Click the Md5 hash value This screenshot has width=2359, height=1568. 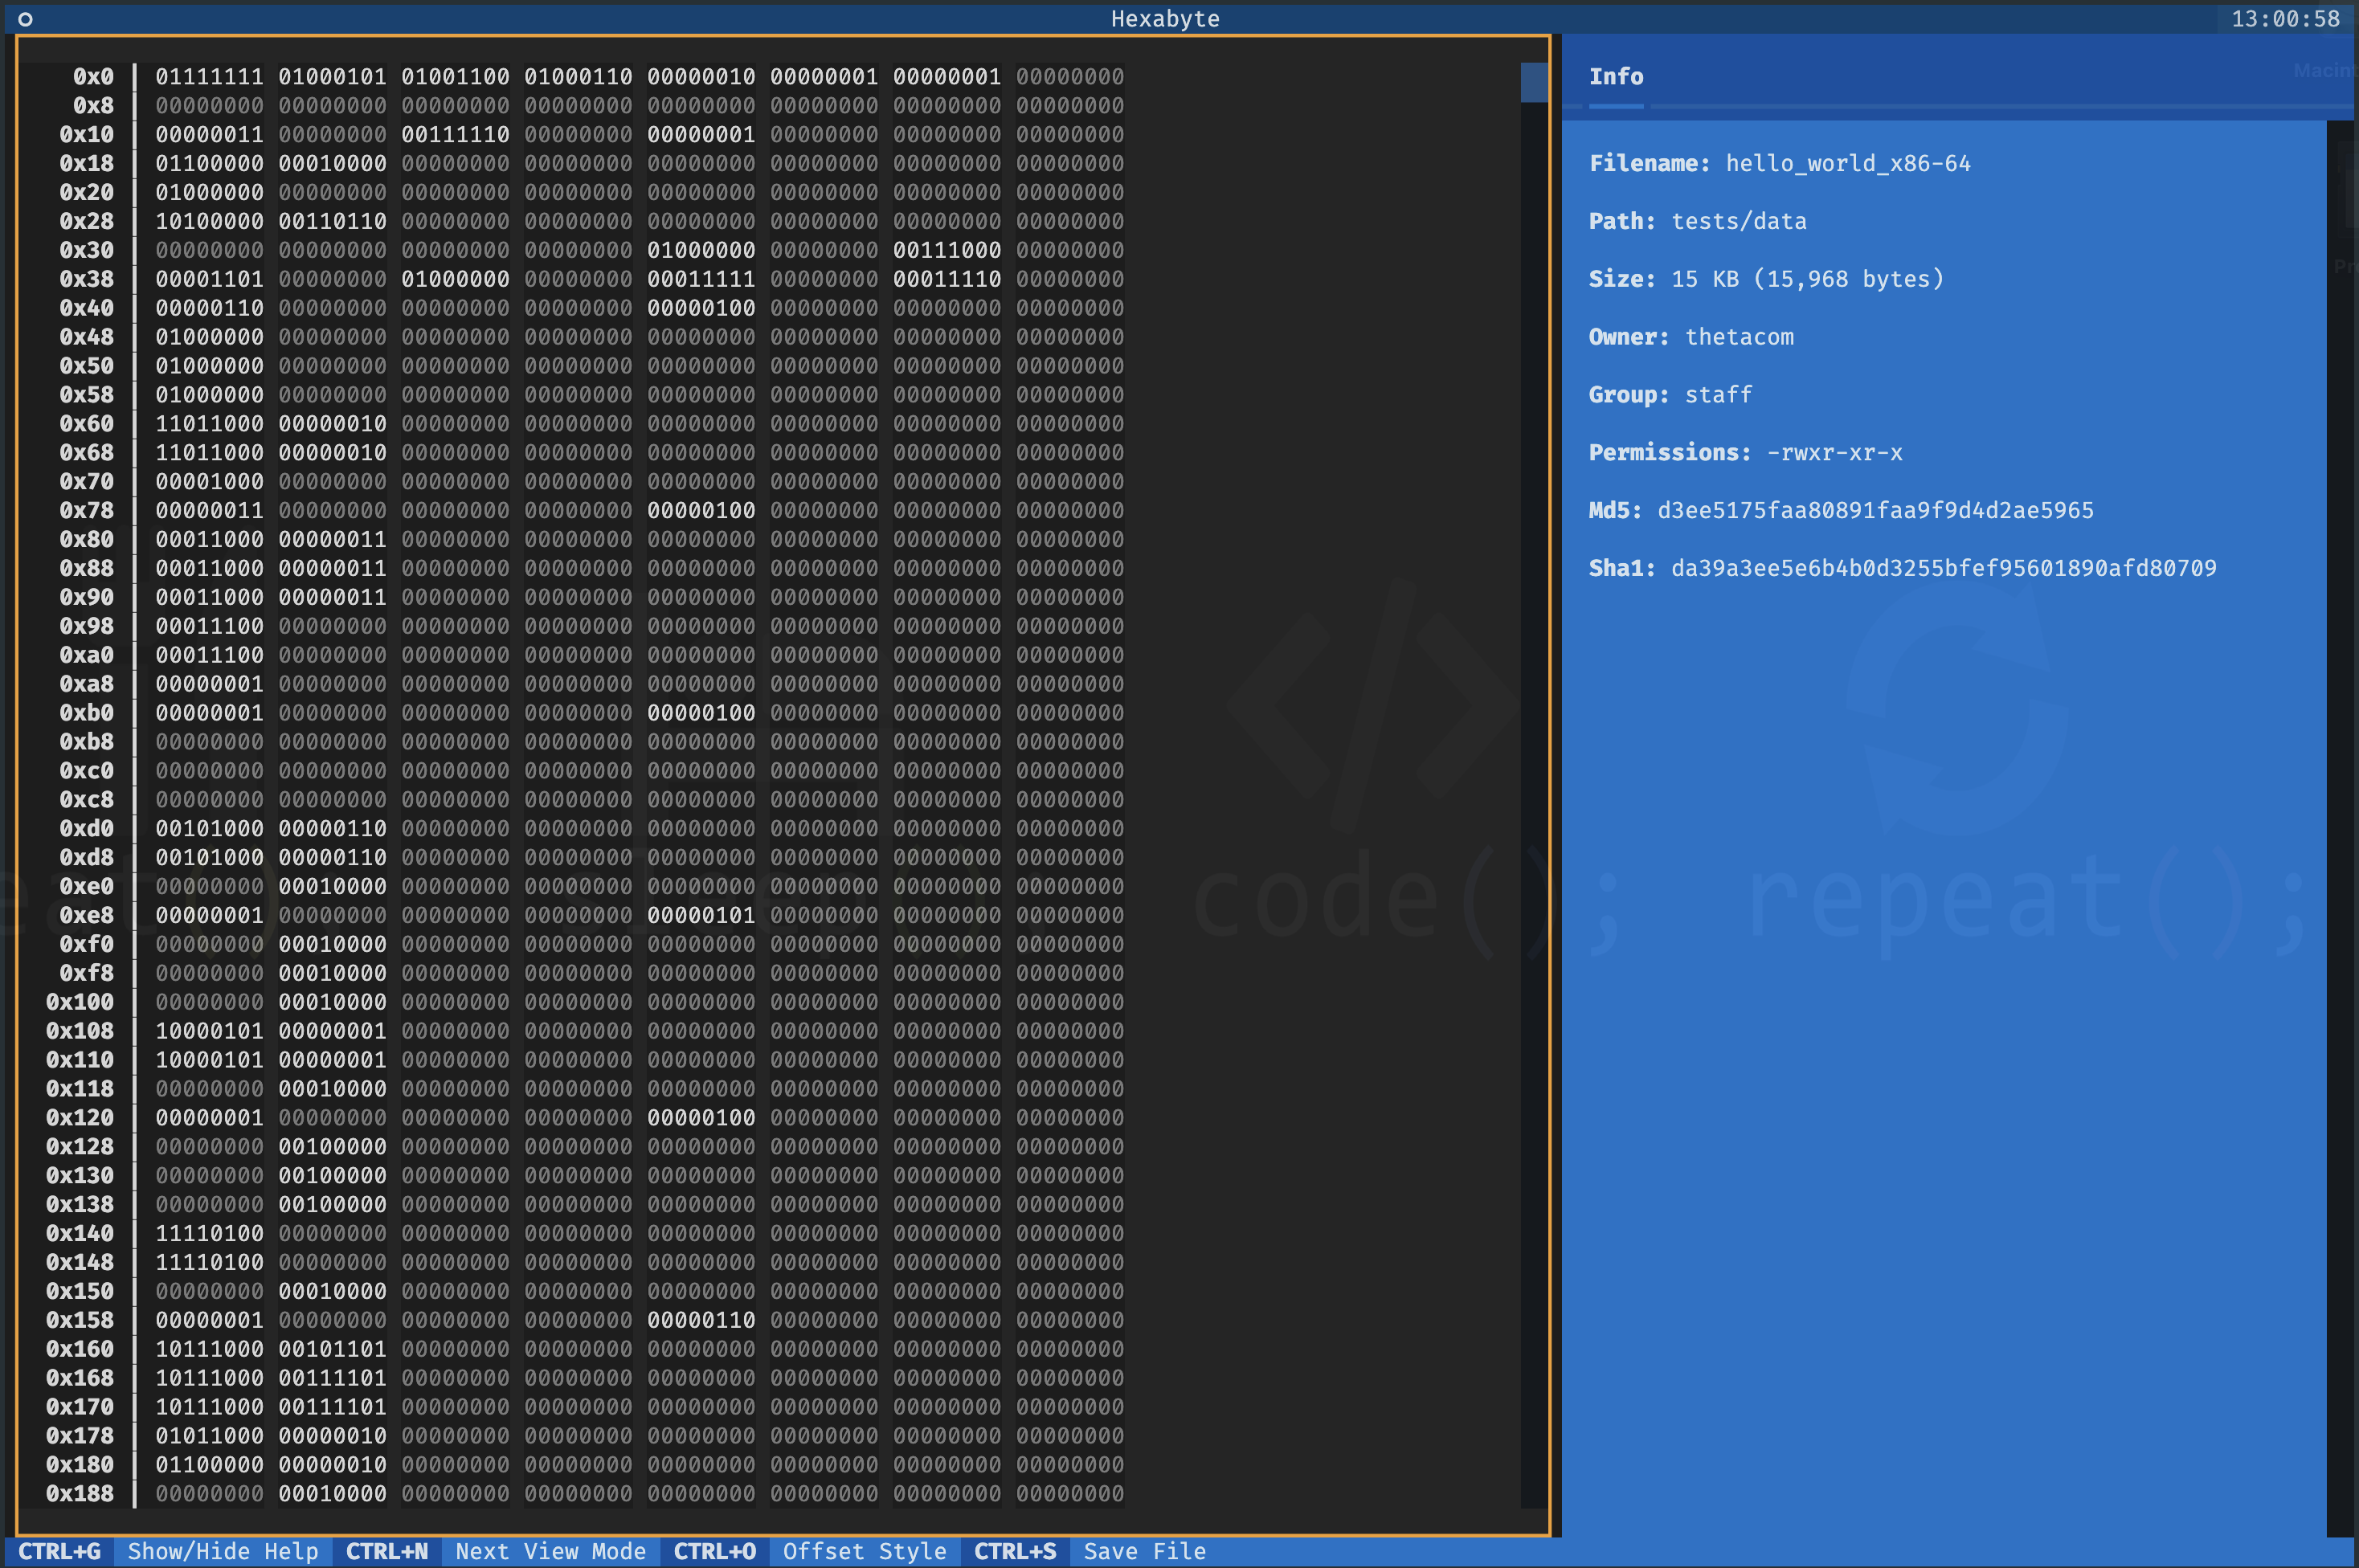point(1875,511)
